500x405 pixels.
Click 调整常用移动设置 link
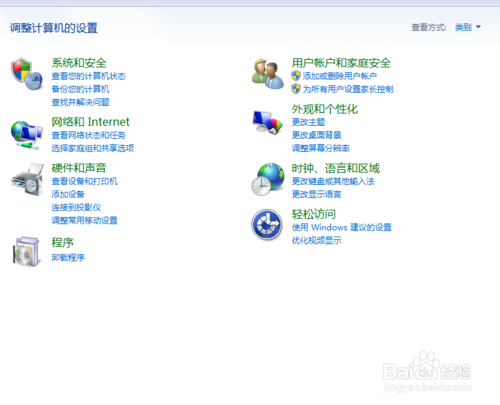(85, 220)
